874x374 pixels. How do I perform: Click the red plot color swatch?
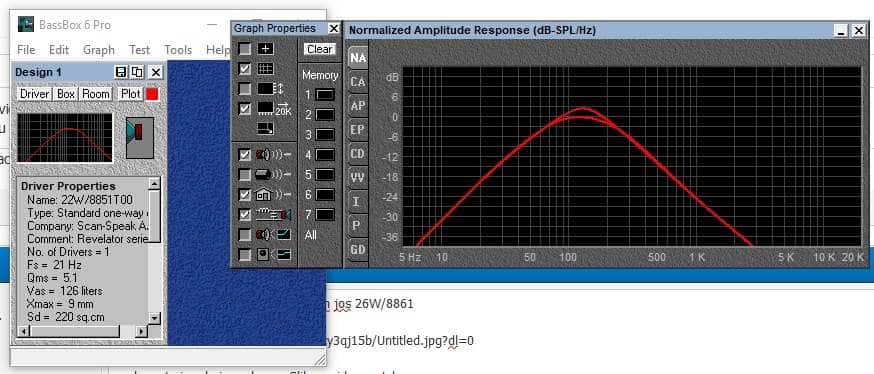[x=152, y=94]
